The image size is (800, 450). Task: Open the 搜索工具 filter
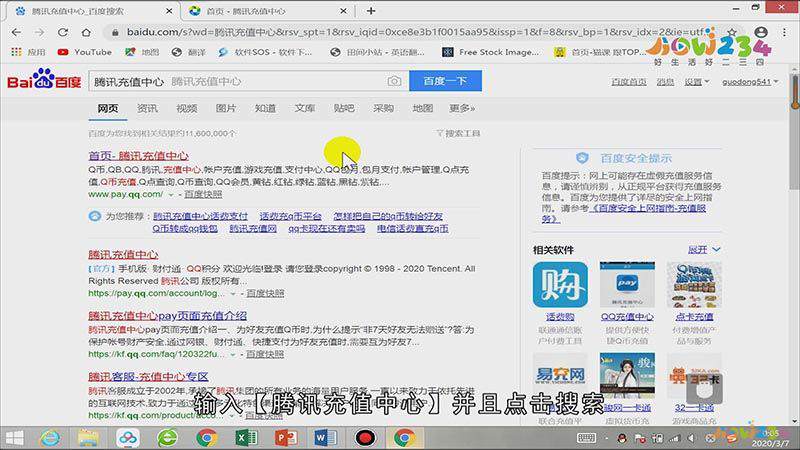(x=458, y=133)
